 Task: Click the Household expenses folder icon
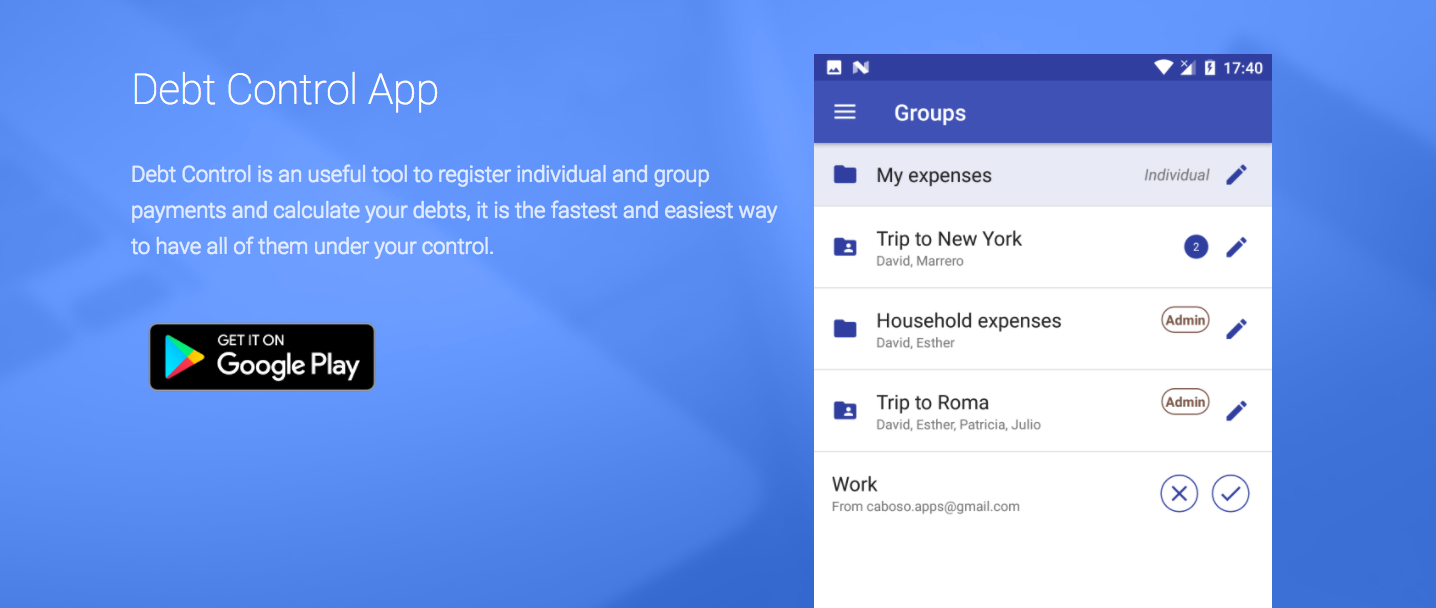tap(845, 329)
